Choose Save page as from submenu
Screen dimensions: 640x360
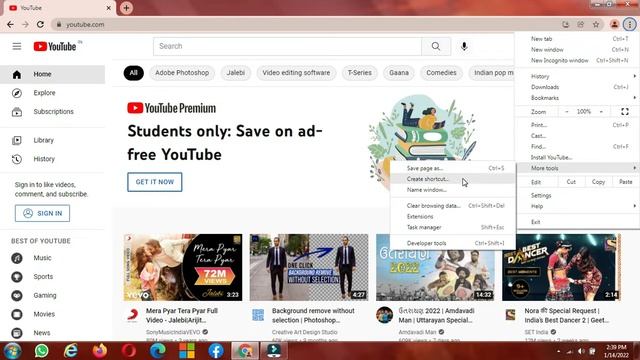click(x=452, y=168)
